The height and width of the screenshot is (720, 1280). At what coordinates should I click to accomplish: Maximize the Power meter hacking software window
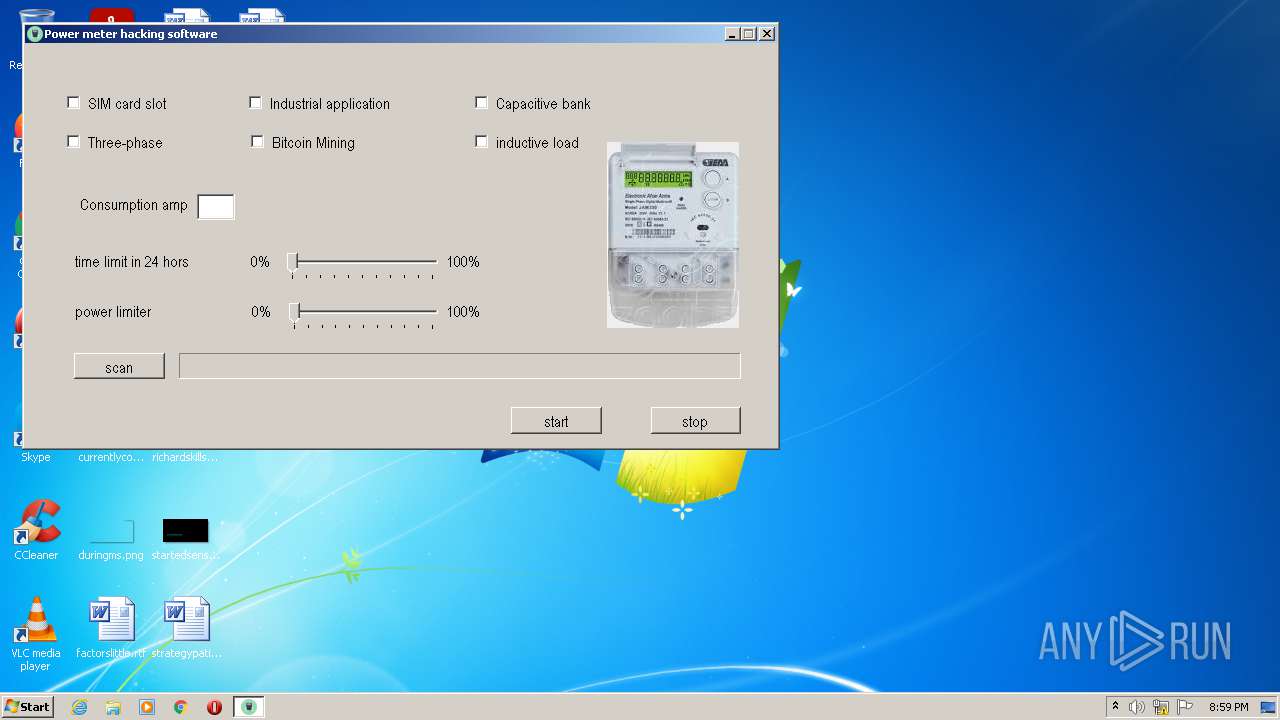(x=749, y=34)
